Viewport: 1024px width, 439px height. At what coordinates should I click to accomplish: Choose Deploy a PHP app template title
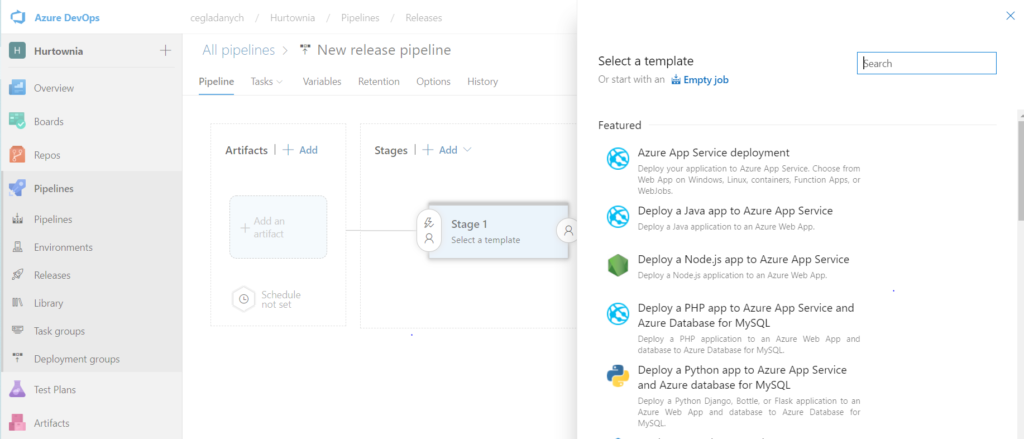click(746, 316)
